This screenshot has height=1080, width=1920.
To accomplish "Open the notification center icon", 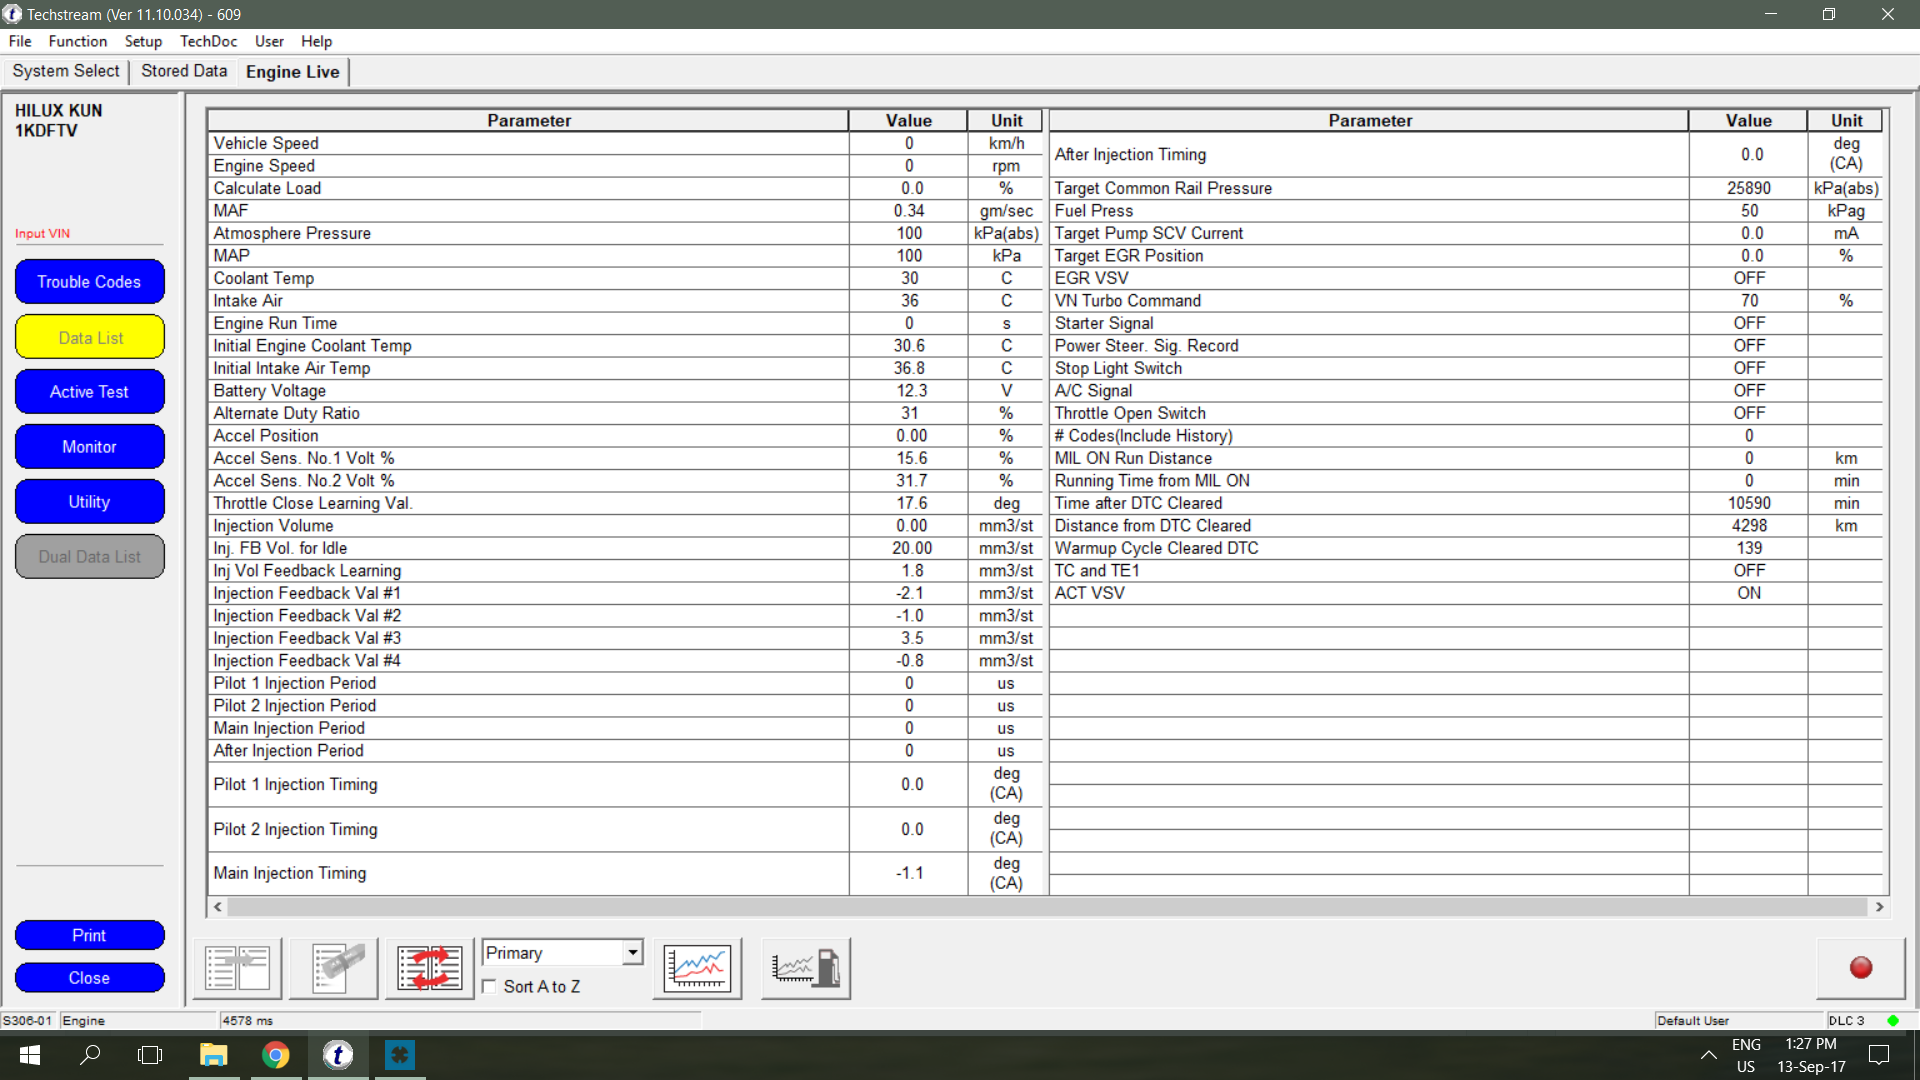I will pyautogui.click(x=1879, y=1055).
